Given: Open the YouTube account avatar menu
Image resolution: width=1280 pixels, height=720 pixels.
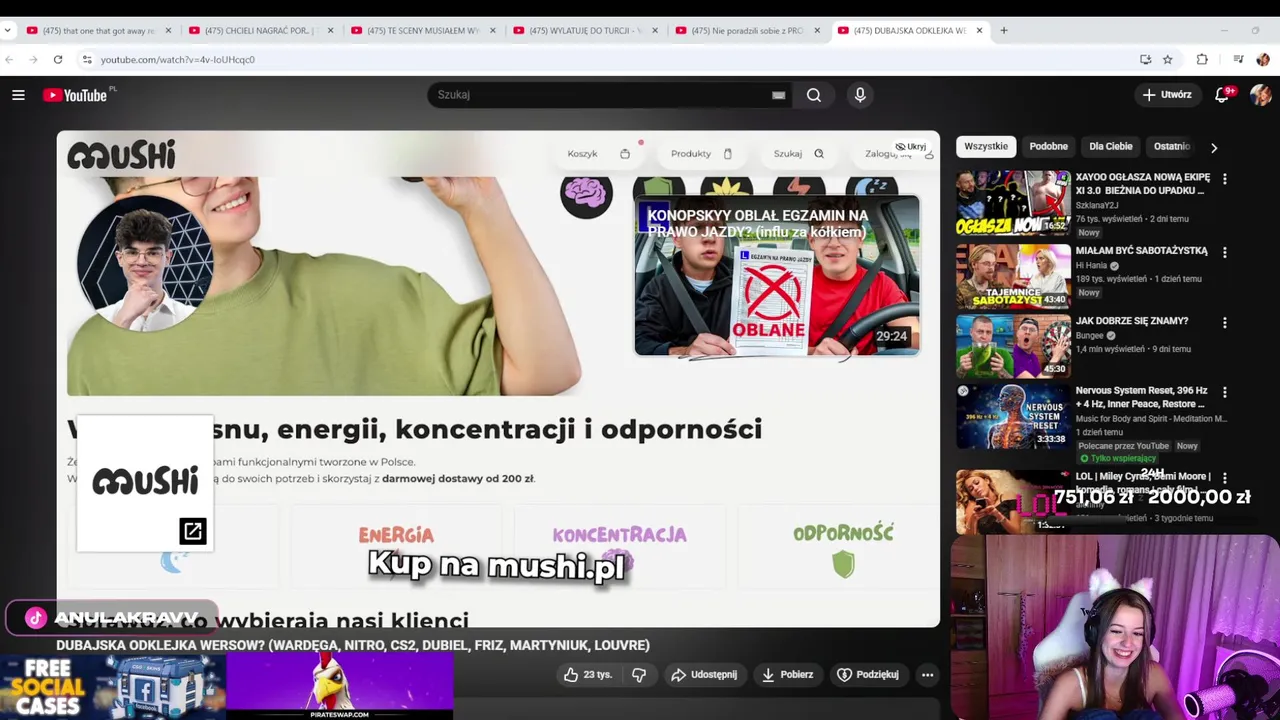Looking at the screenshot, I should [x=1260, y=95].
